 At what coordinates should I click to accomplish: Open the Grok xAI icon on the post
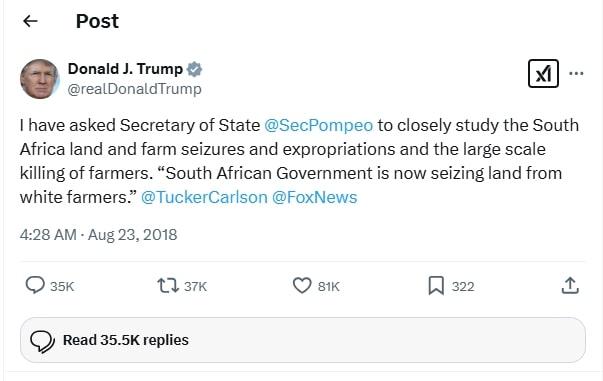click(543, 73)
